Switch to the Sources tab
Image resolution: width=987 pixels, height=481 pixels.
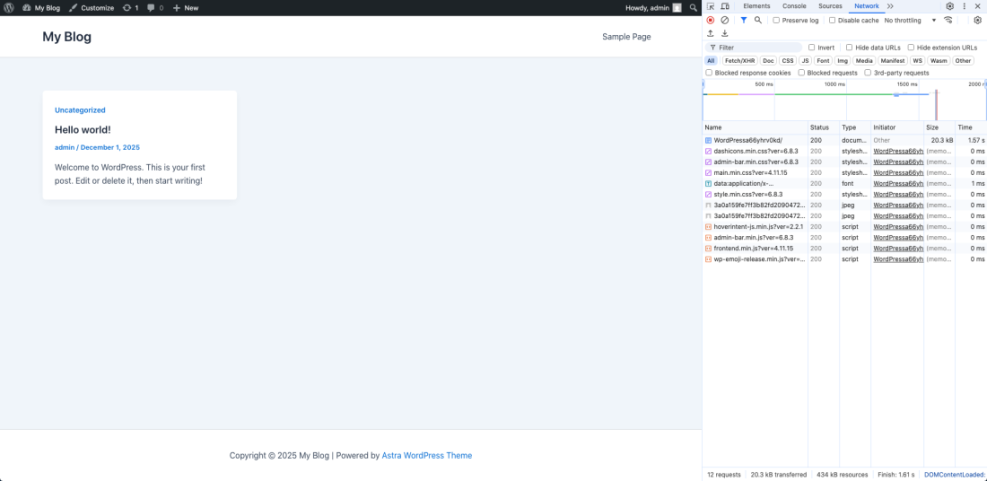[x=830, y=6]
